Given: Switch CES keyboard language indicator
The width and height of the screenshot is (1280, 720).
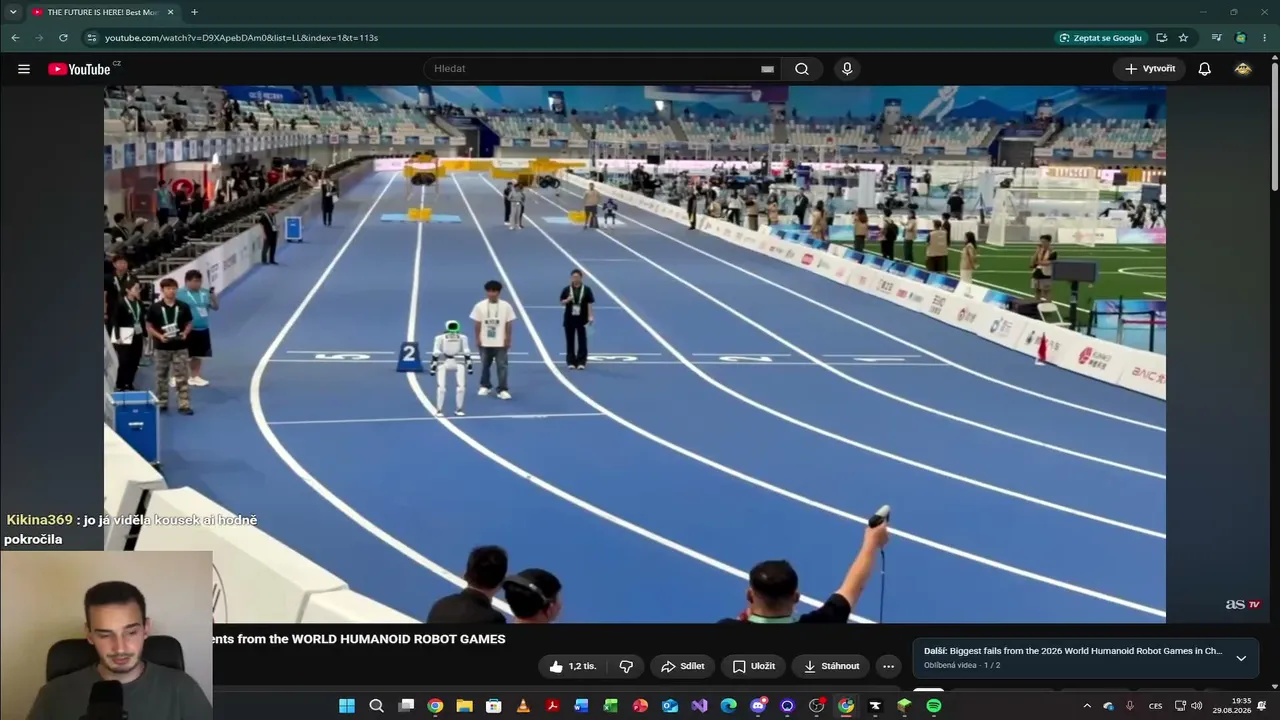Looking at the screenshot, I should tap(1156, 706).
